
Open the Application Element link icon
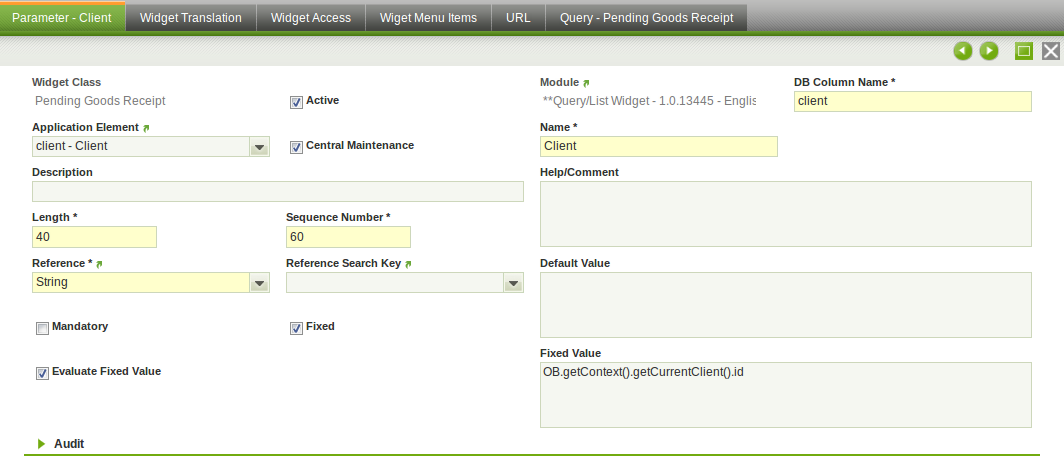pos(146,128)
